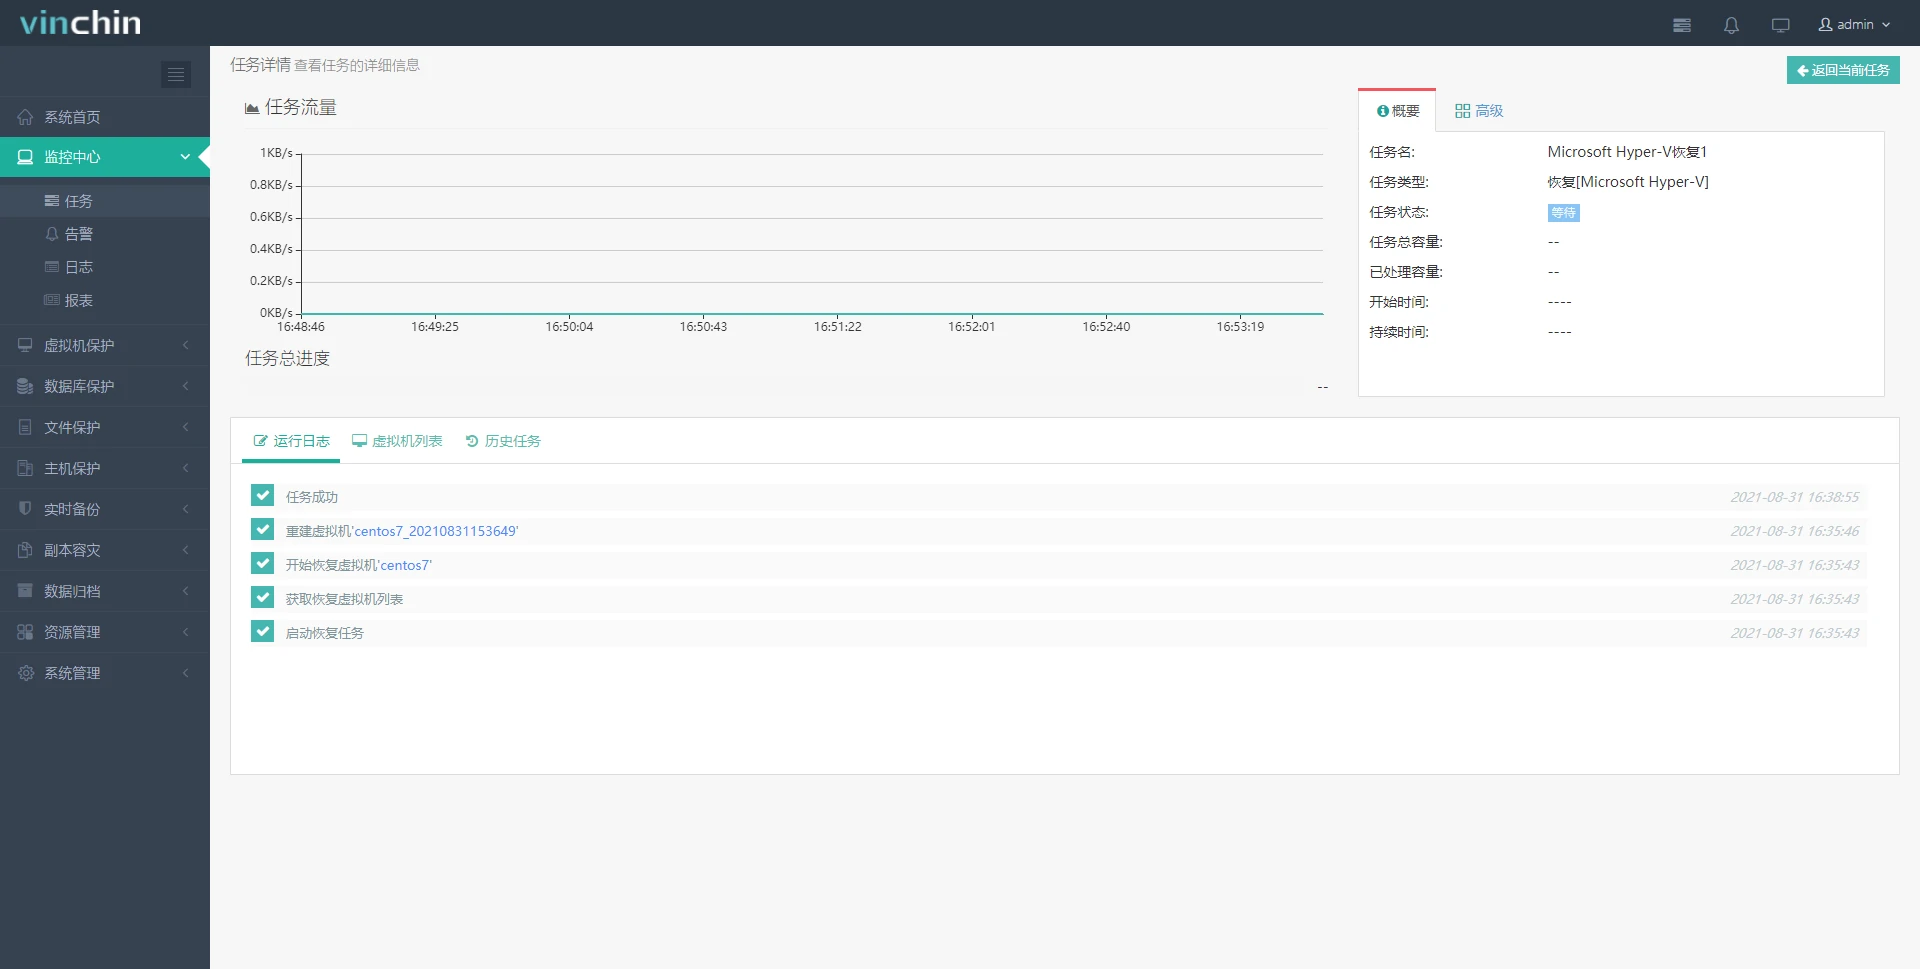This screenshot has width=1920, height=969.
Task: Switch to the 概要 tab
Action: (1397, 111)
